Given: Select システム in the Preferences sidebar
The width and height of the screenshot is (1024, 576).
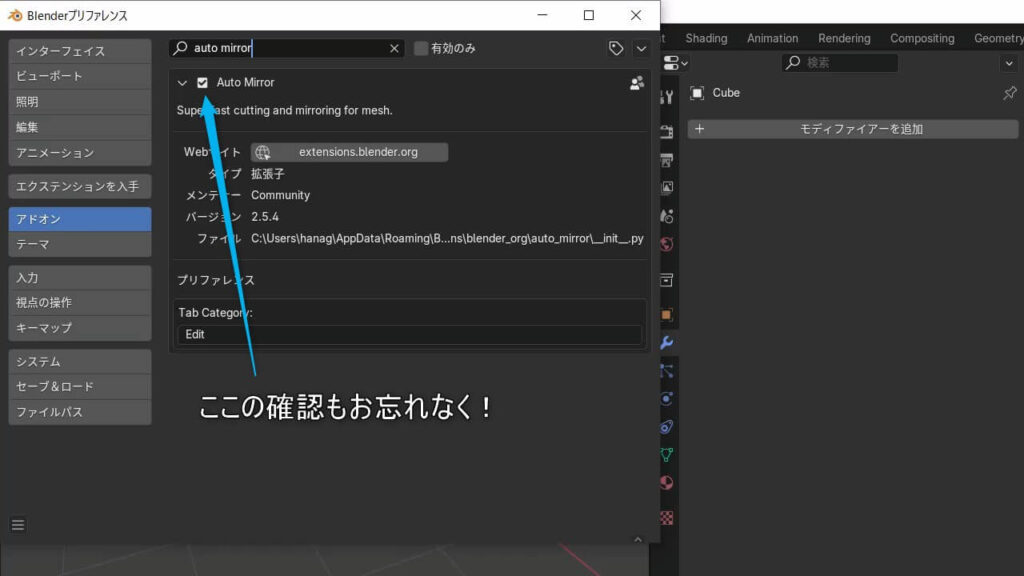Looking at the screenshot, I should (x=80, y=362).
